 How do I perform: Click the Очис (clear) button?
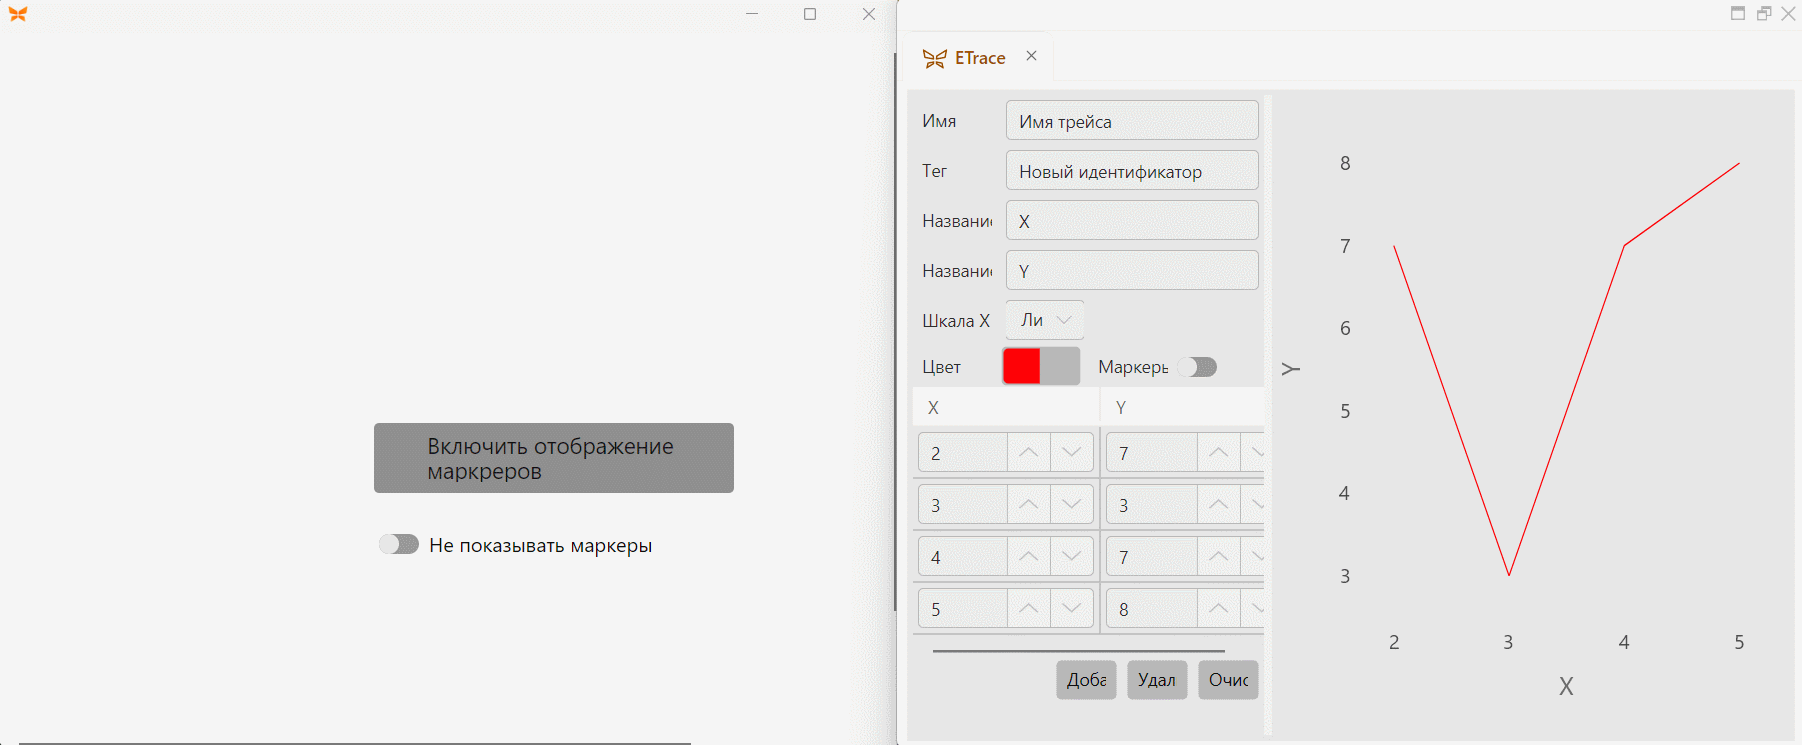(x=1228, y=680)
